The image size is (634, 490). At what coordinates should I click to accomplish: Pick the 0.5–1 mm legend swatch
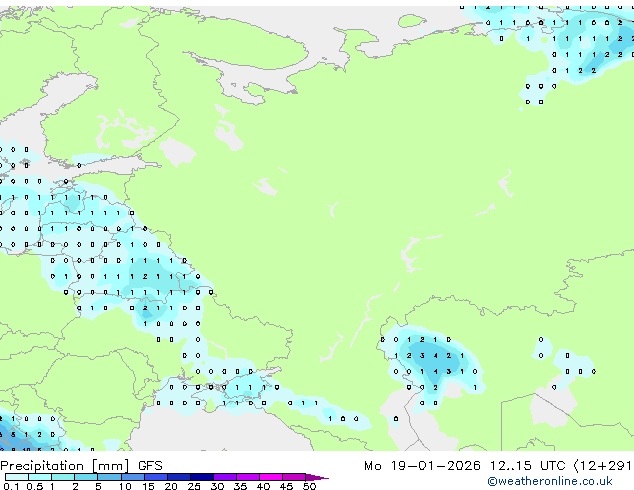pos(40,477)
